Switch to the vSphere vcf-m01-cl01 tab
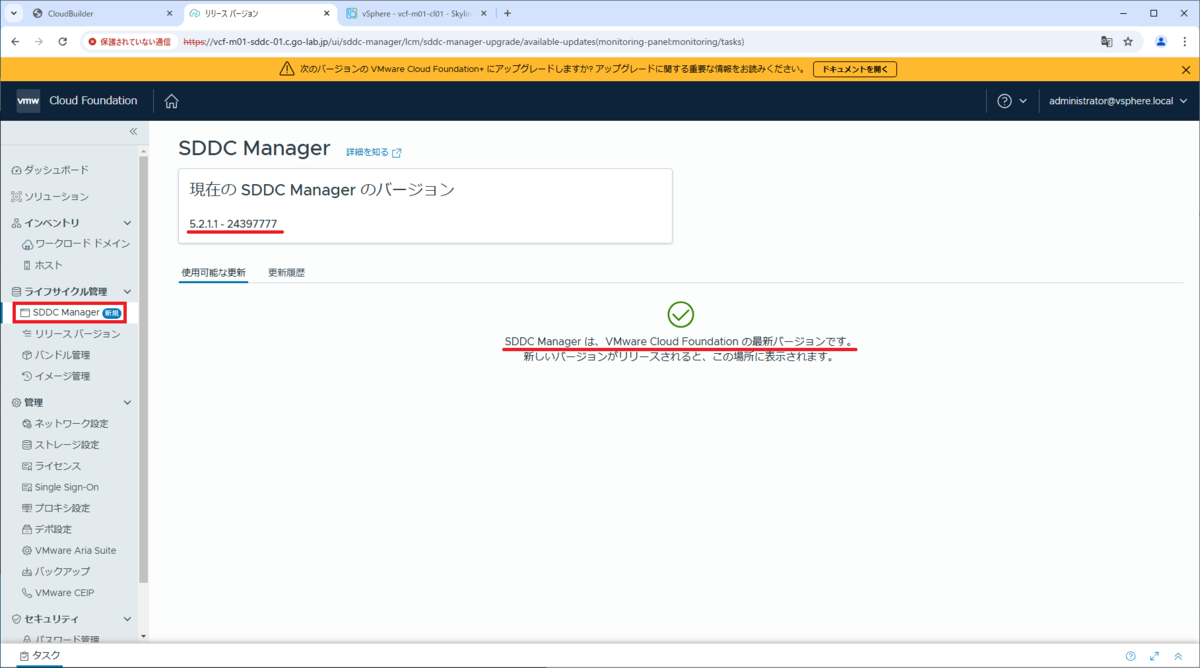The image size is (1200, 668). [x=417, y=13]
